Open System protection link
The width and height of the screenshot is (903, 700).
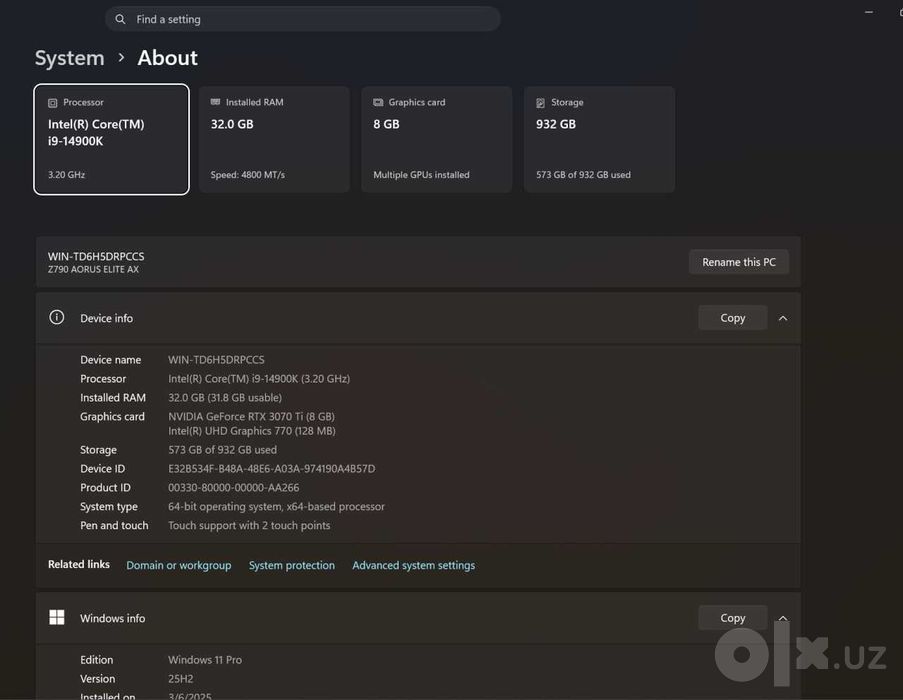[x=291, y=565]
